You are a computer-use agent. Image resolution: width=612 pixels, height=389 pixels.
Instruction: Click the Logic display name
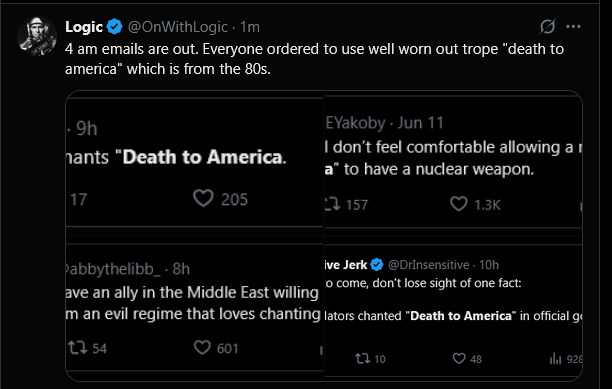(84, 27)
